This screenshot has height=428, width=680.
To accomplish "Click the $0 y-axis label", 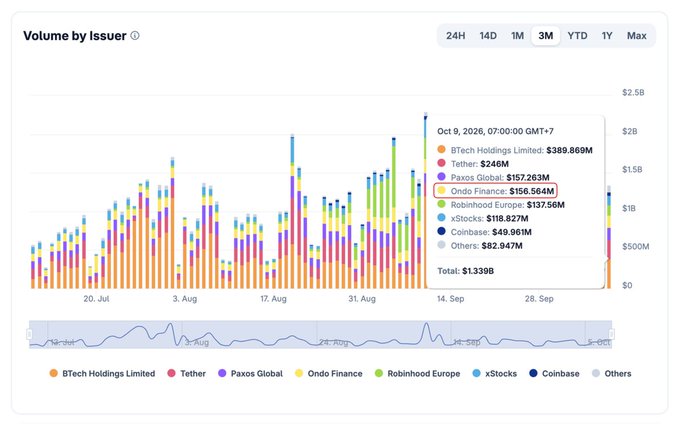I will [627, 285].
